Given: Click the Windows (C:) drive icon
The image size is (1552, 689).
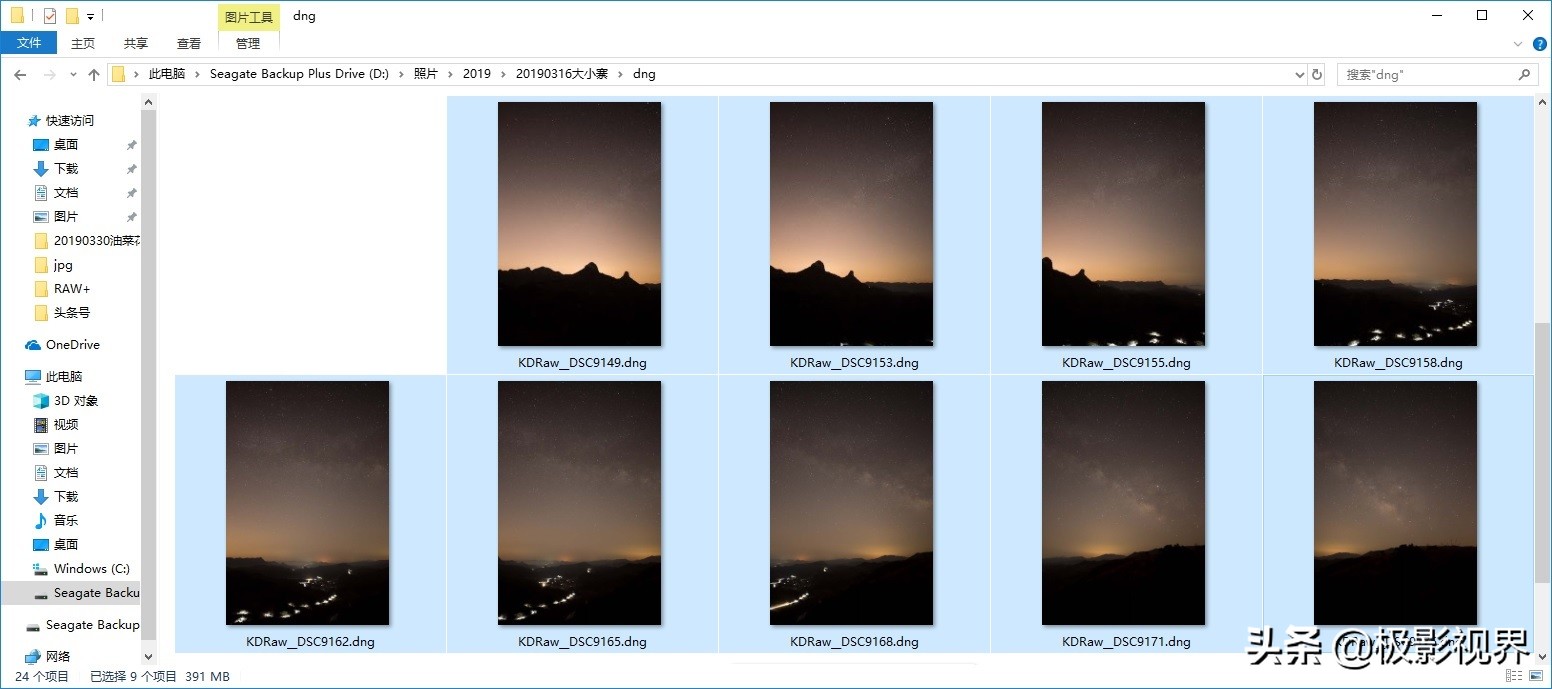Looking at the screenshot, I should (x=41, y=569).
